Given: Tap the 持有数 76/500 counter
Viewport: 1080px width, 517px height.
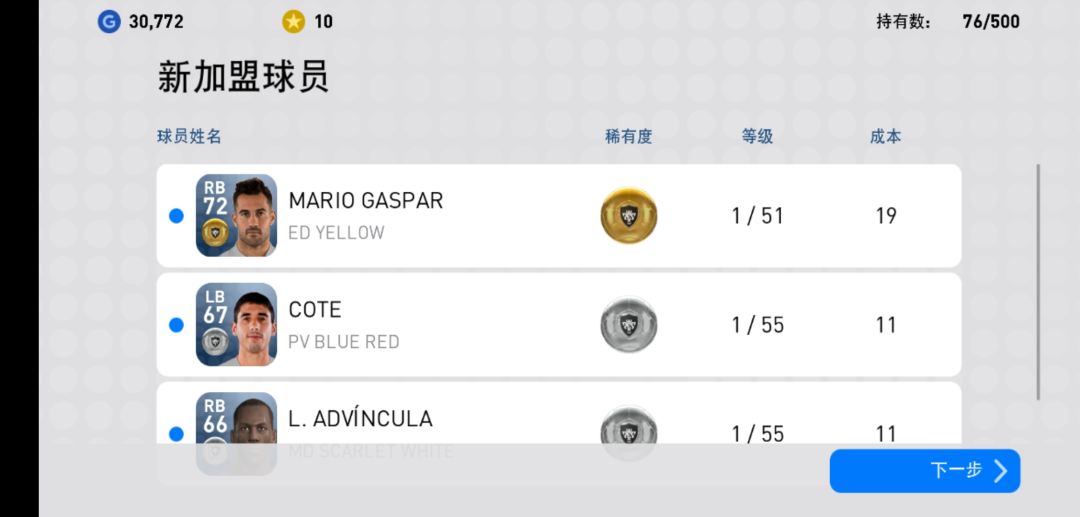Looking at the screenshot, I should point(948,22).
